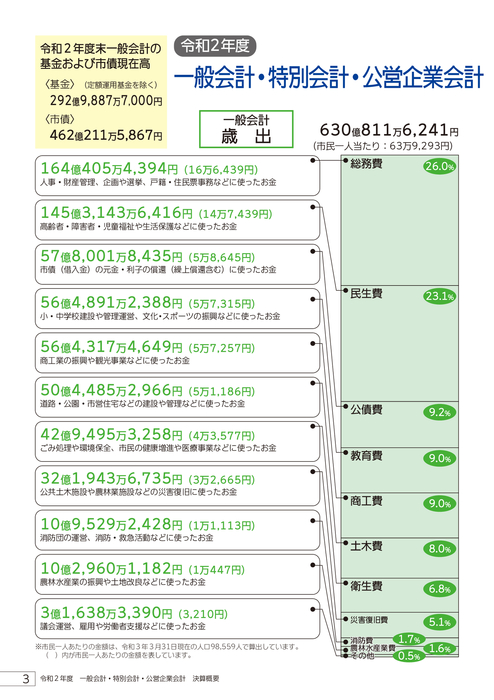This screenshot has height=700, width=494.
Task: Select the 56億4,891万2,388円 education box
Action: click(178, 308)
